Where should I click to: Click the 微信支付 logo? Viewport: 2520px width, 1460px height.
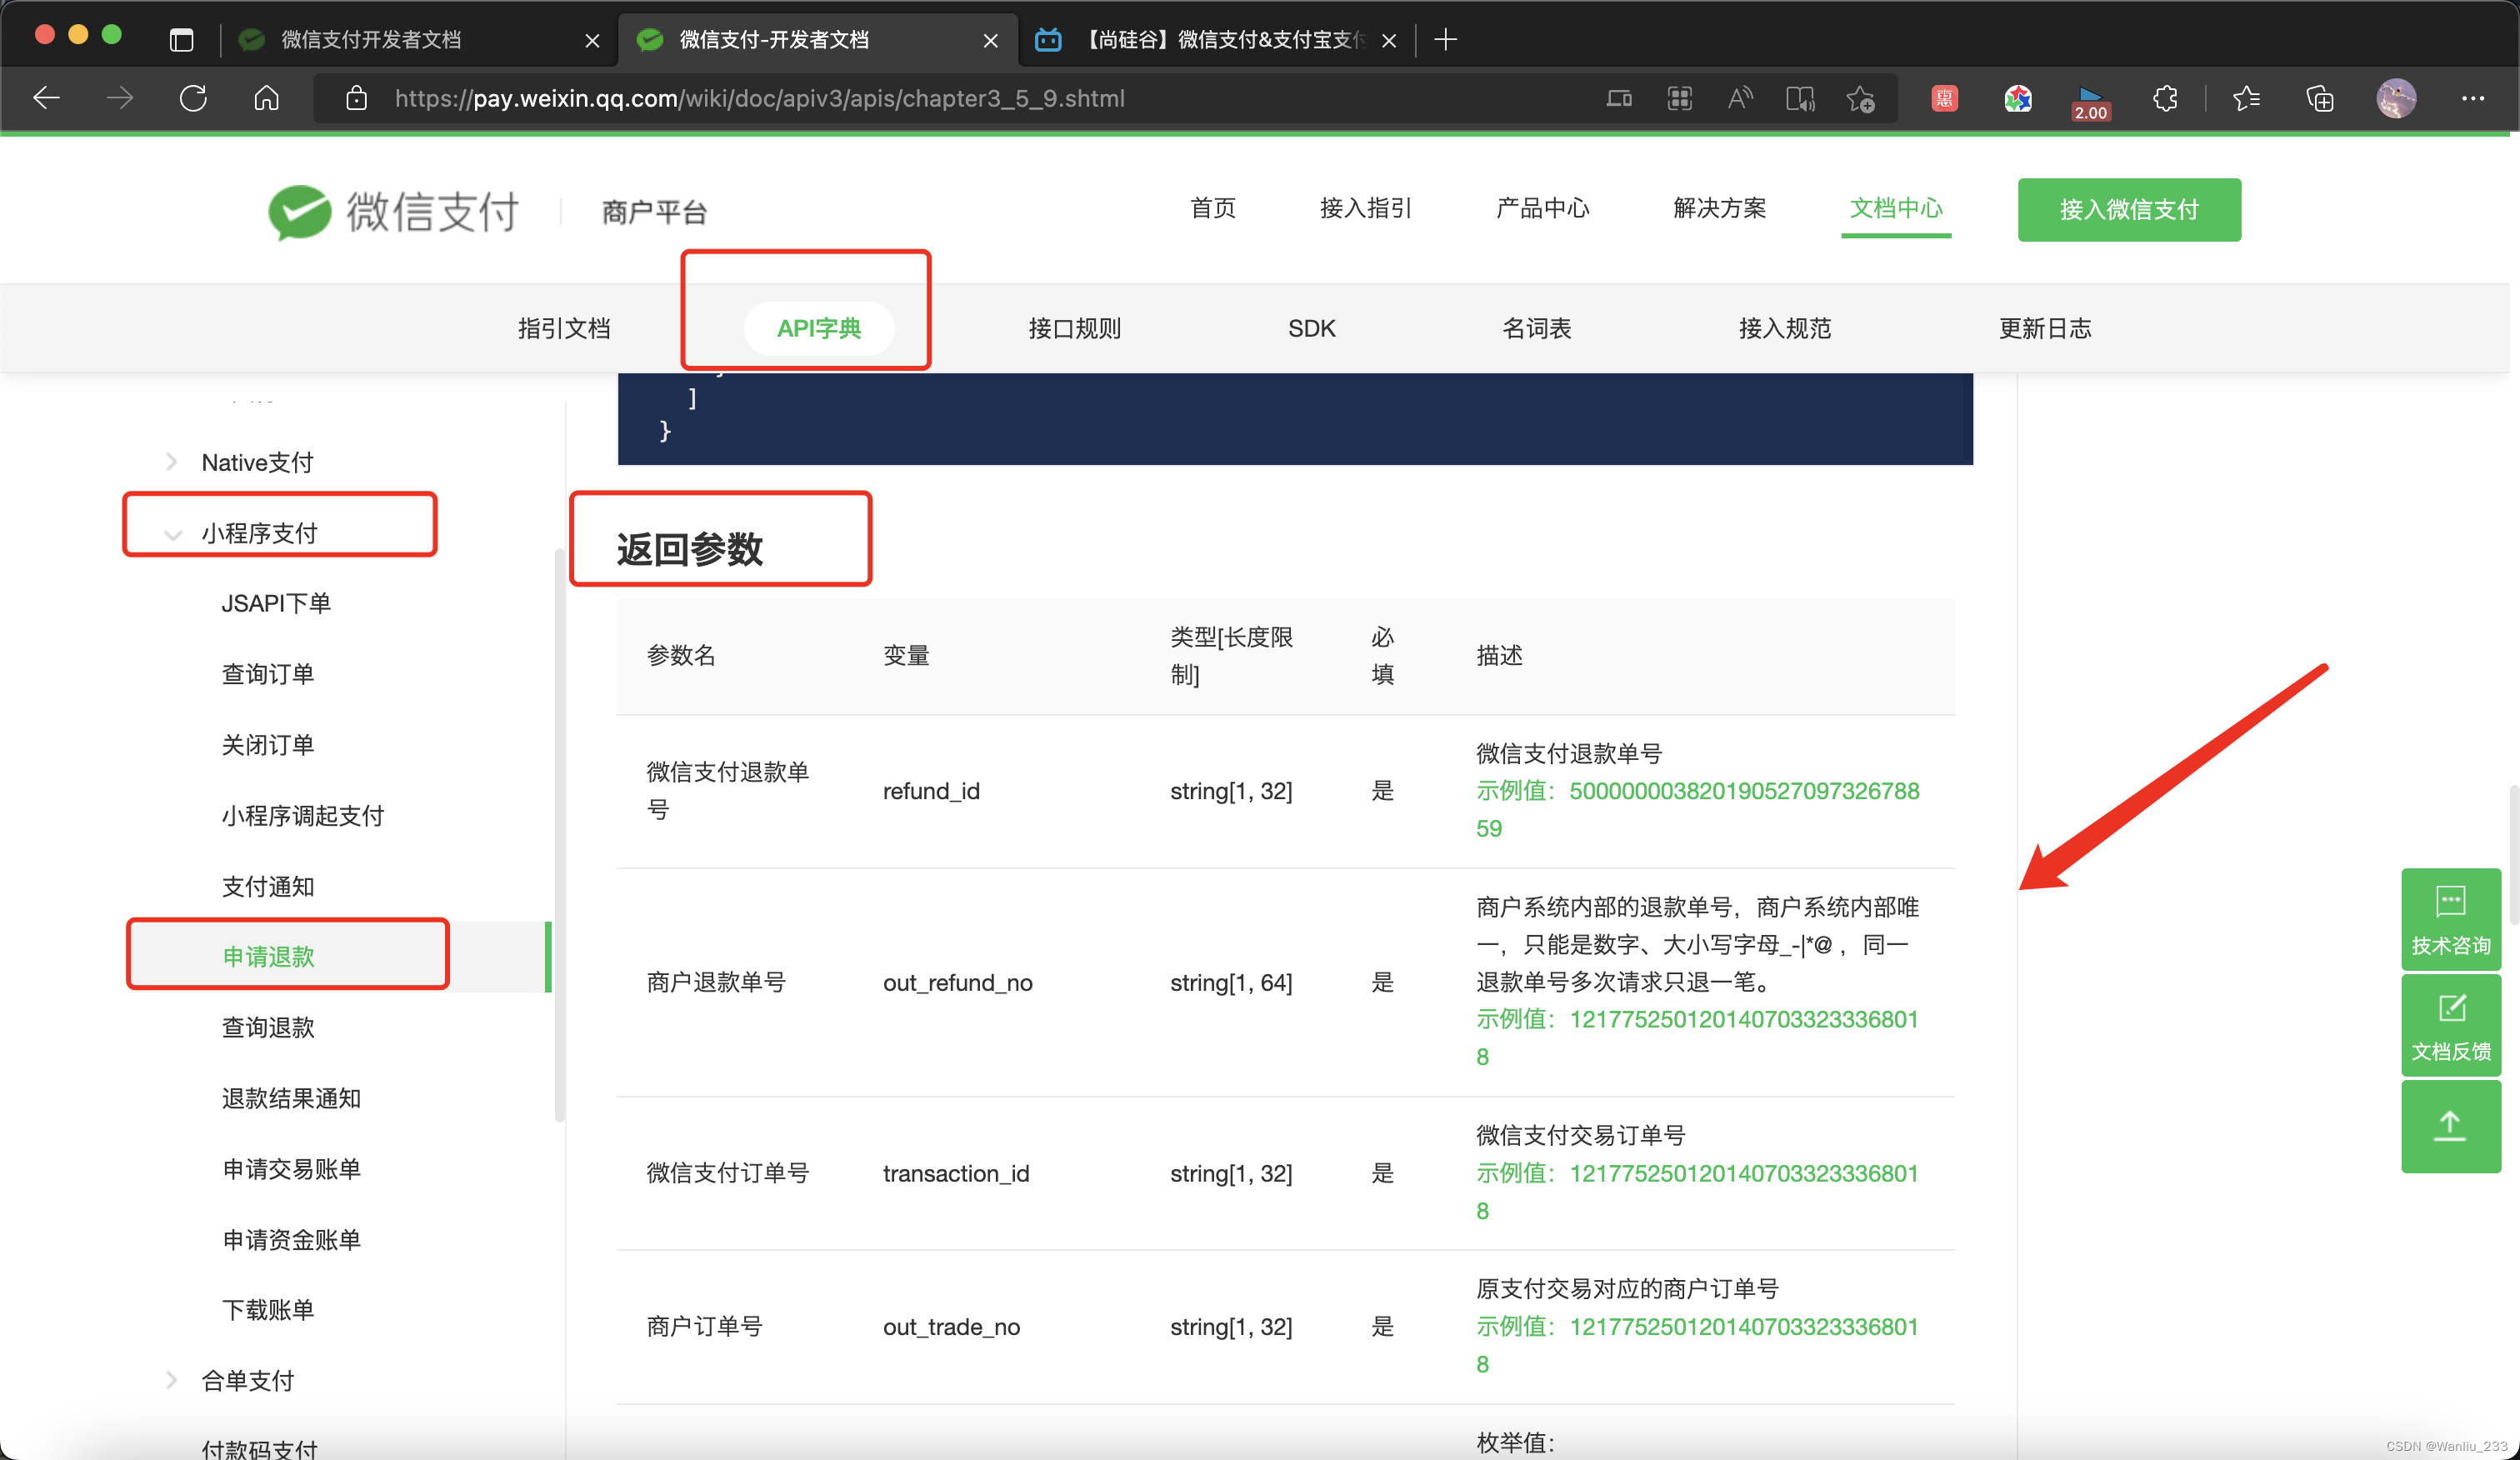click(x=393, y=211)
